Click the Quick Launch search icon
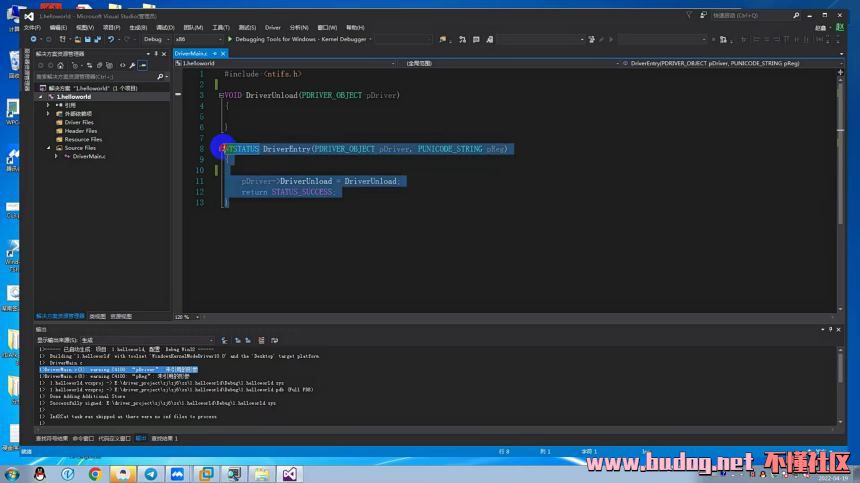 [796, 16]
